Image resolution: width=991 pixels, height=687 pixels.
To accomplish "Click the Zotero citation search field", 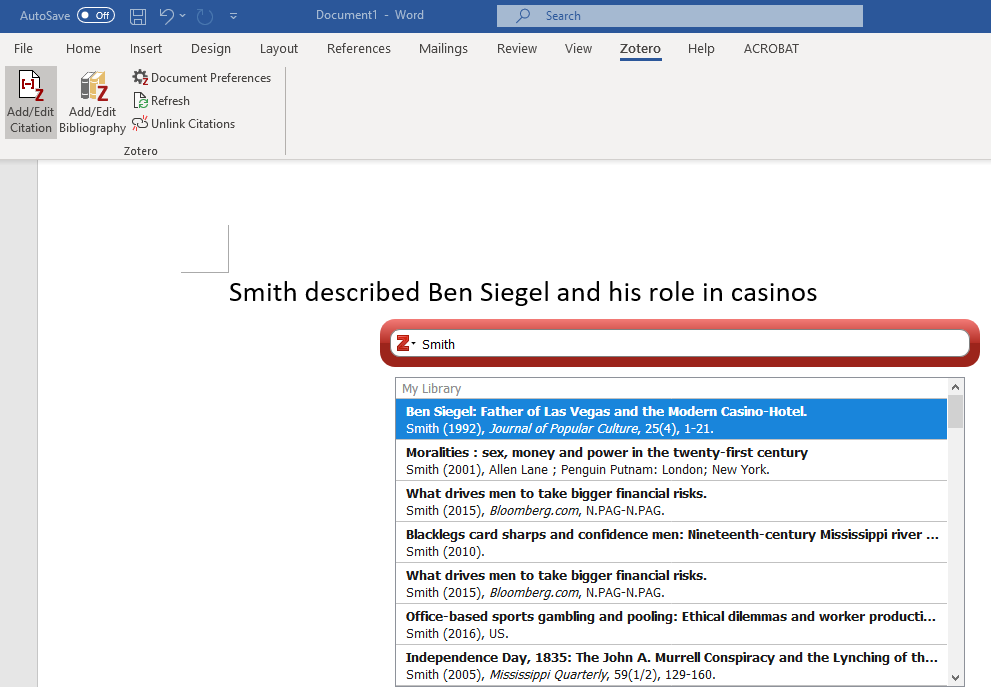I will pos(679,344).
